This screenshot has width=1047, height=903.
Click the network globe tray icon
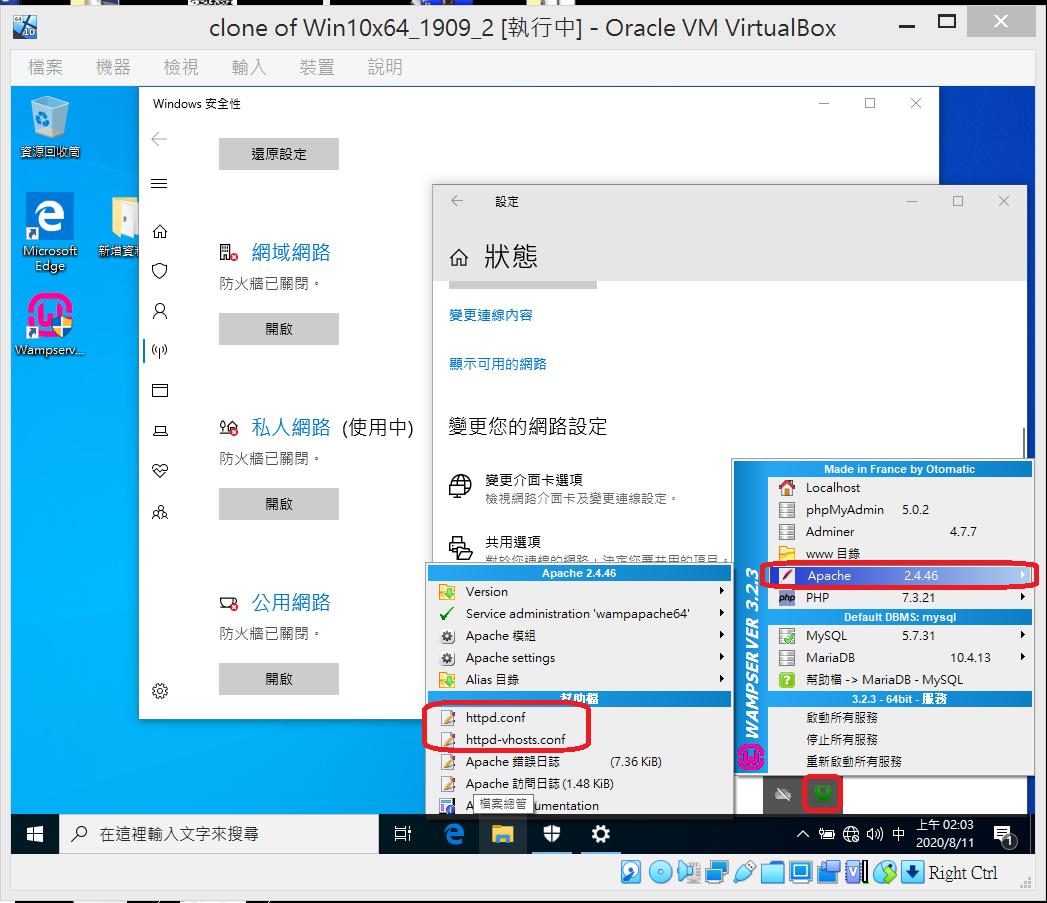(x=851, y=834)
